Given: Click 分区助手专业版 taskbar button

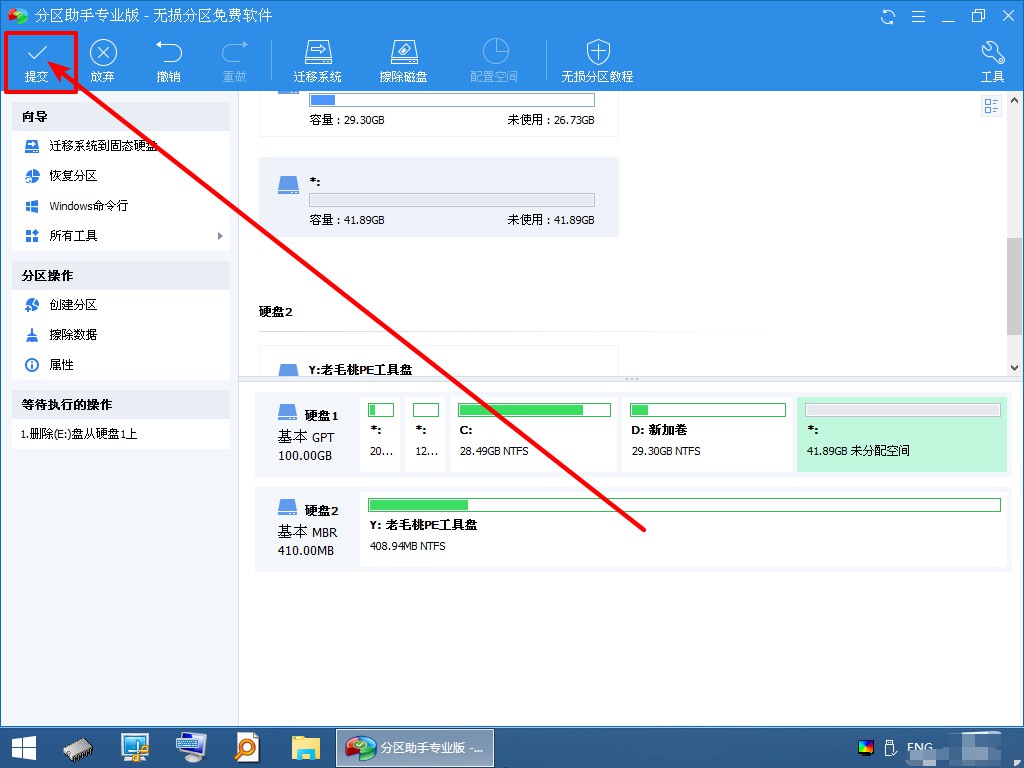Looking at the screenshot, I should pos(415,748).
